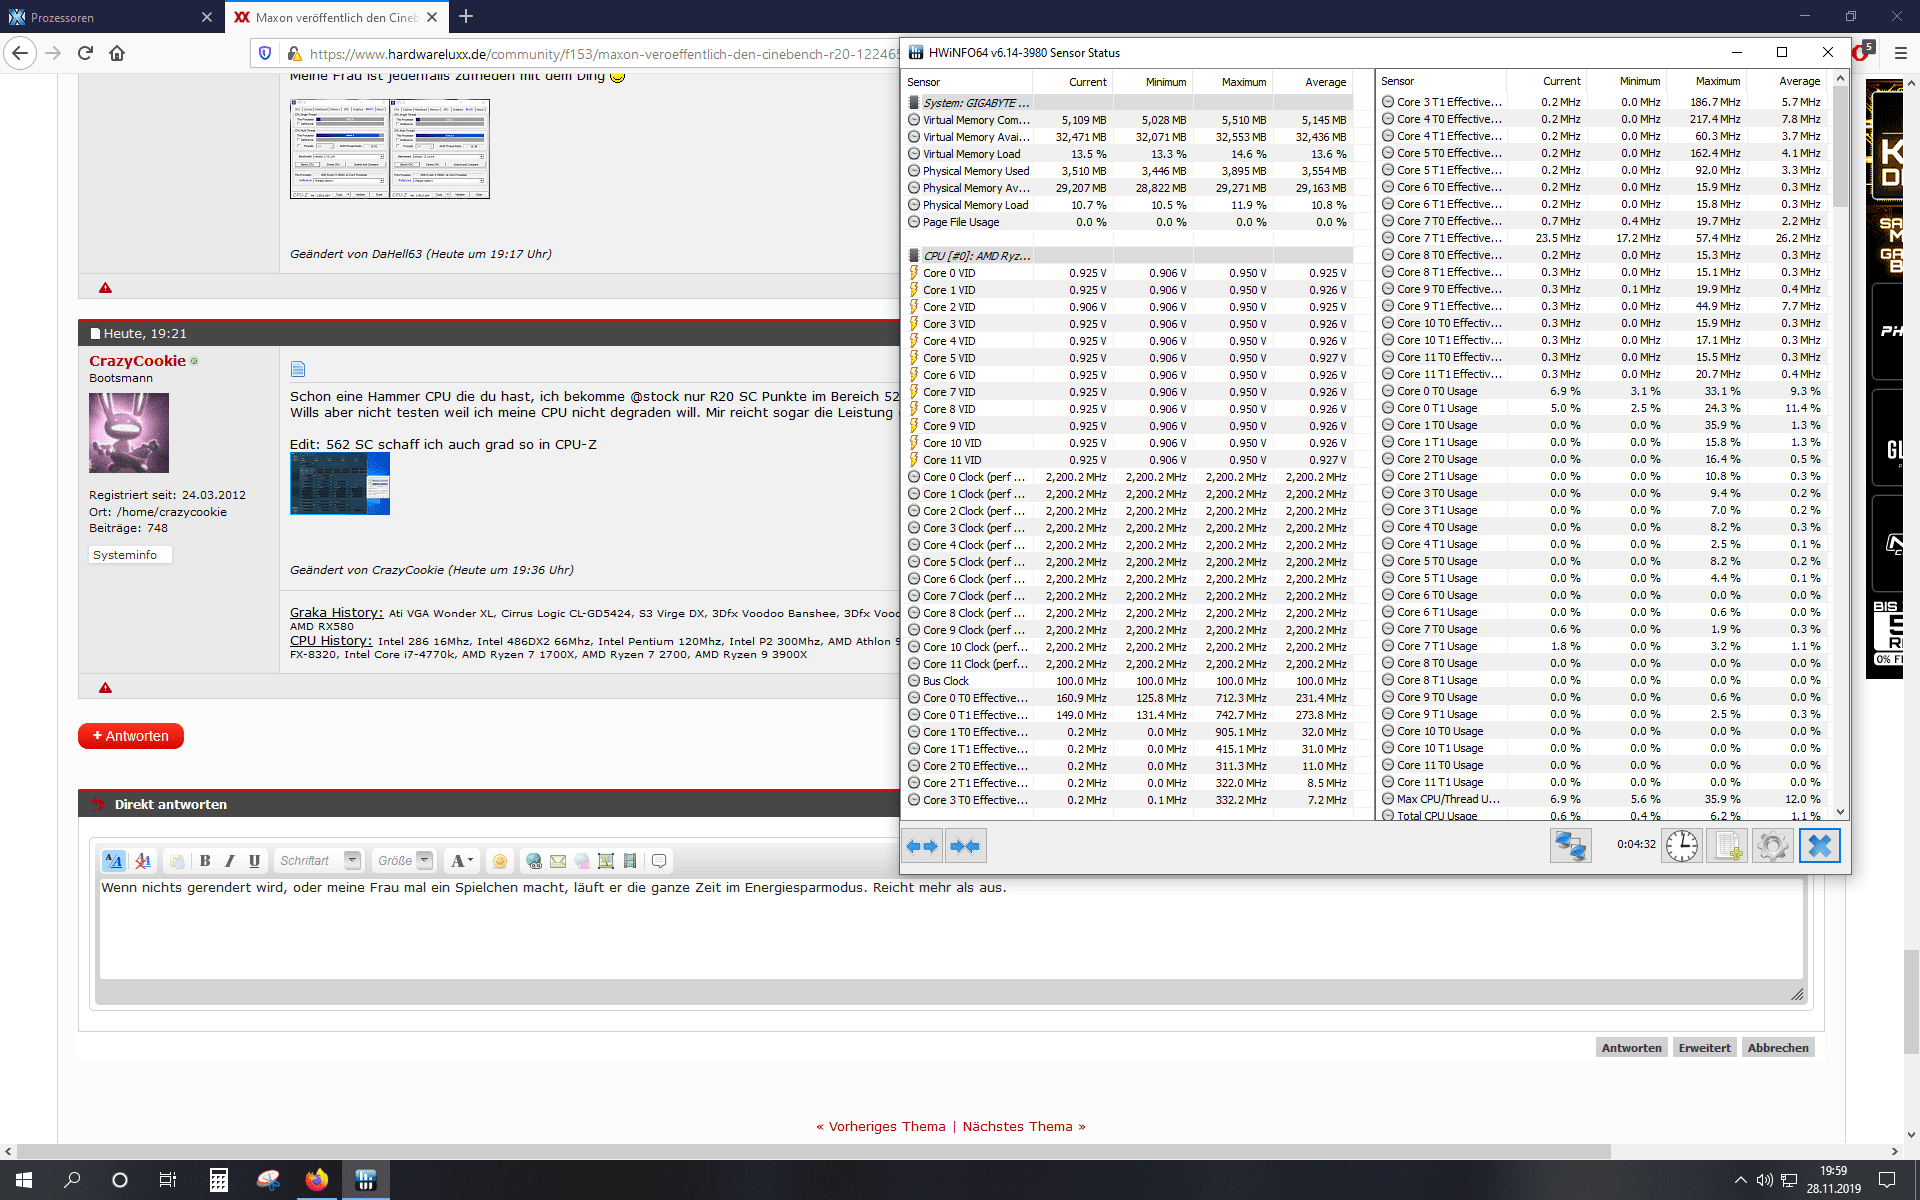Viewport: 1920px width, 1200px height.
Task: Toggle bold formatting in reply editor
Action: pos(205,861)
